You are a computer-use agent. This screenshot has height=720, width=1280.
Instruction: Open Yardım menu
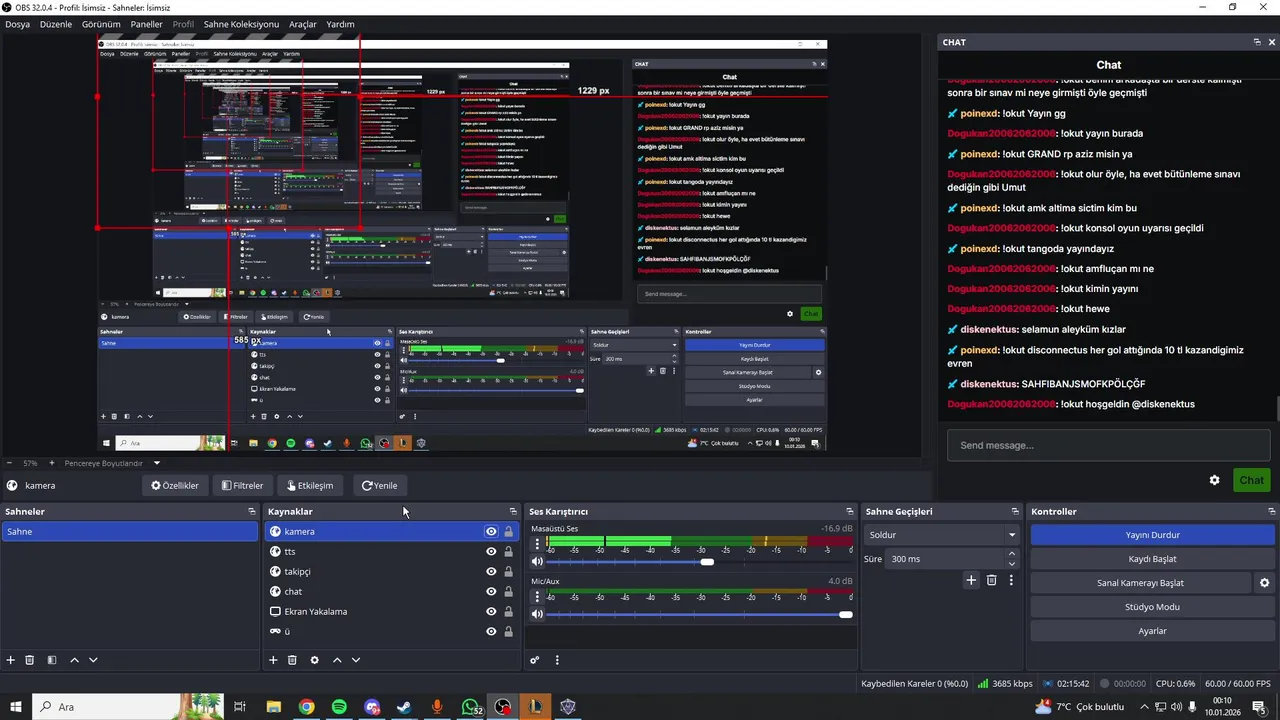pyautogui.click(x=340, y=24)
